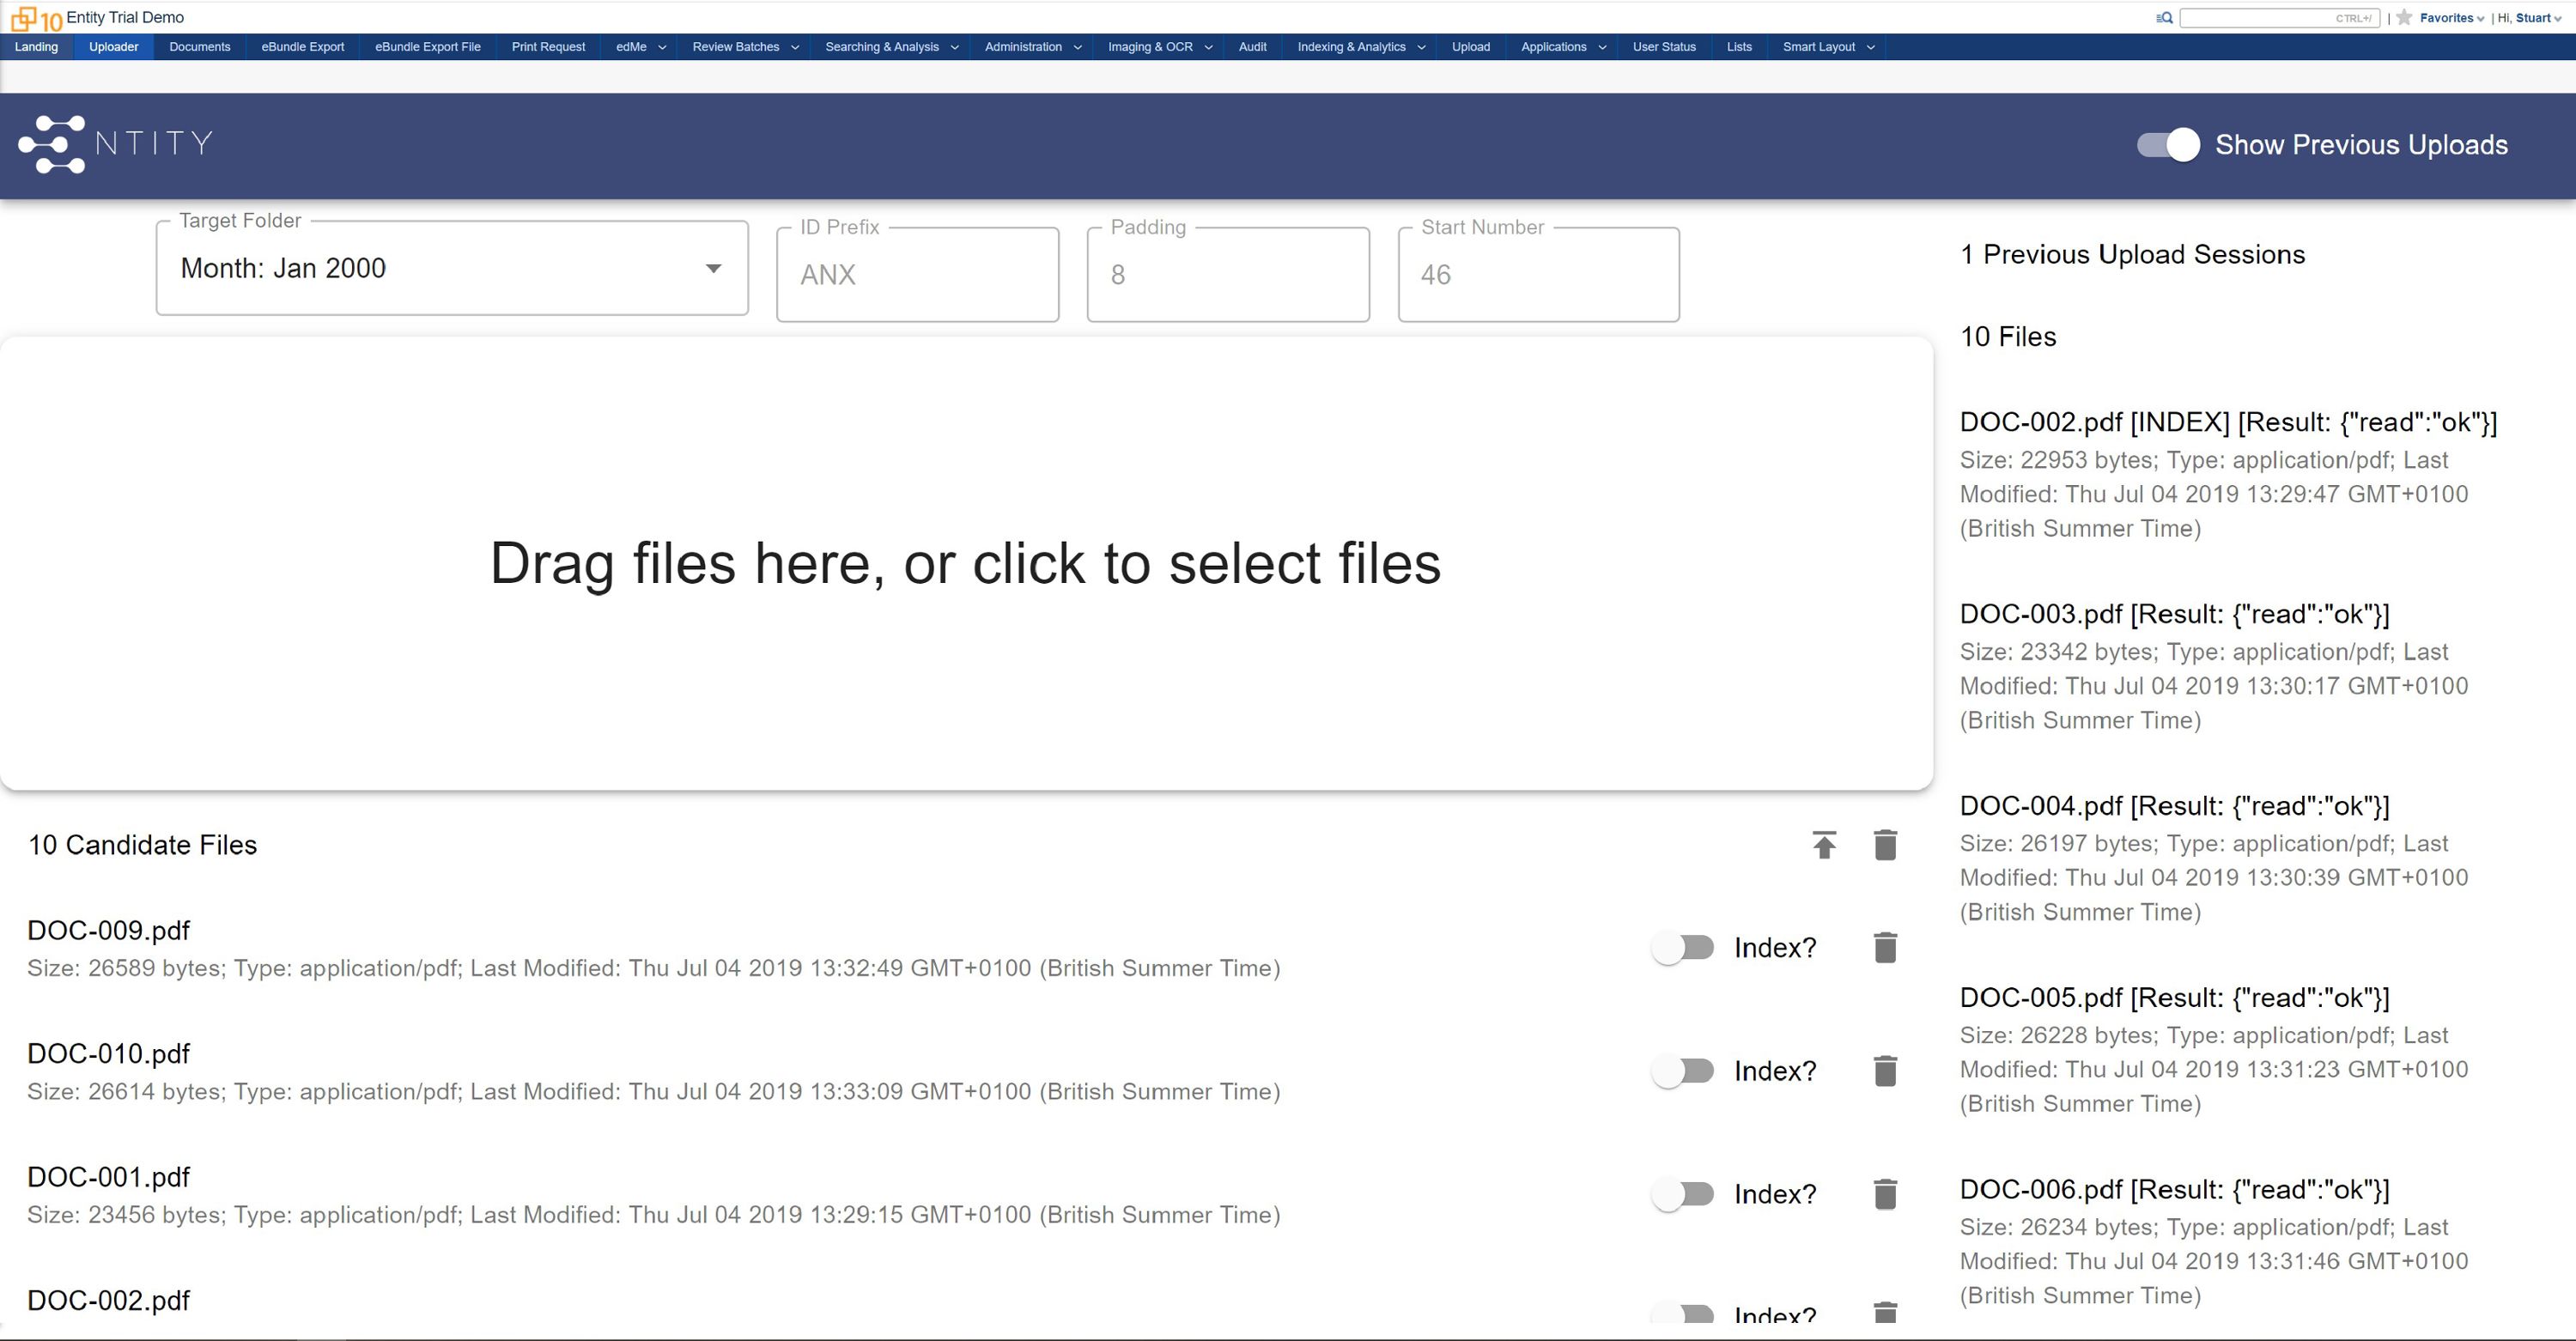Select the Uploader tab in the navigation bar
The height and width of the screenshot is (1341, 2576).
click(114, 46)
